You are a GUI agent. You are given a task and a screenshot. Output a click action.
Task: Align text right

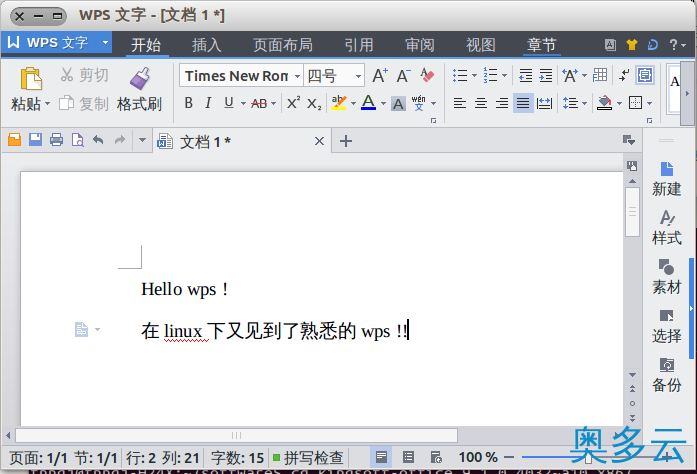click(x=502, y=103)
